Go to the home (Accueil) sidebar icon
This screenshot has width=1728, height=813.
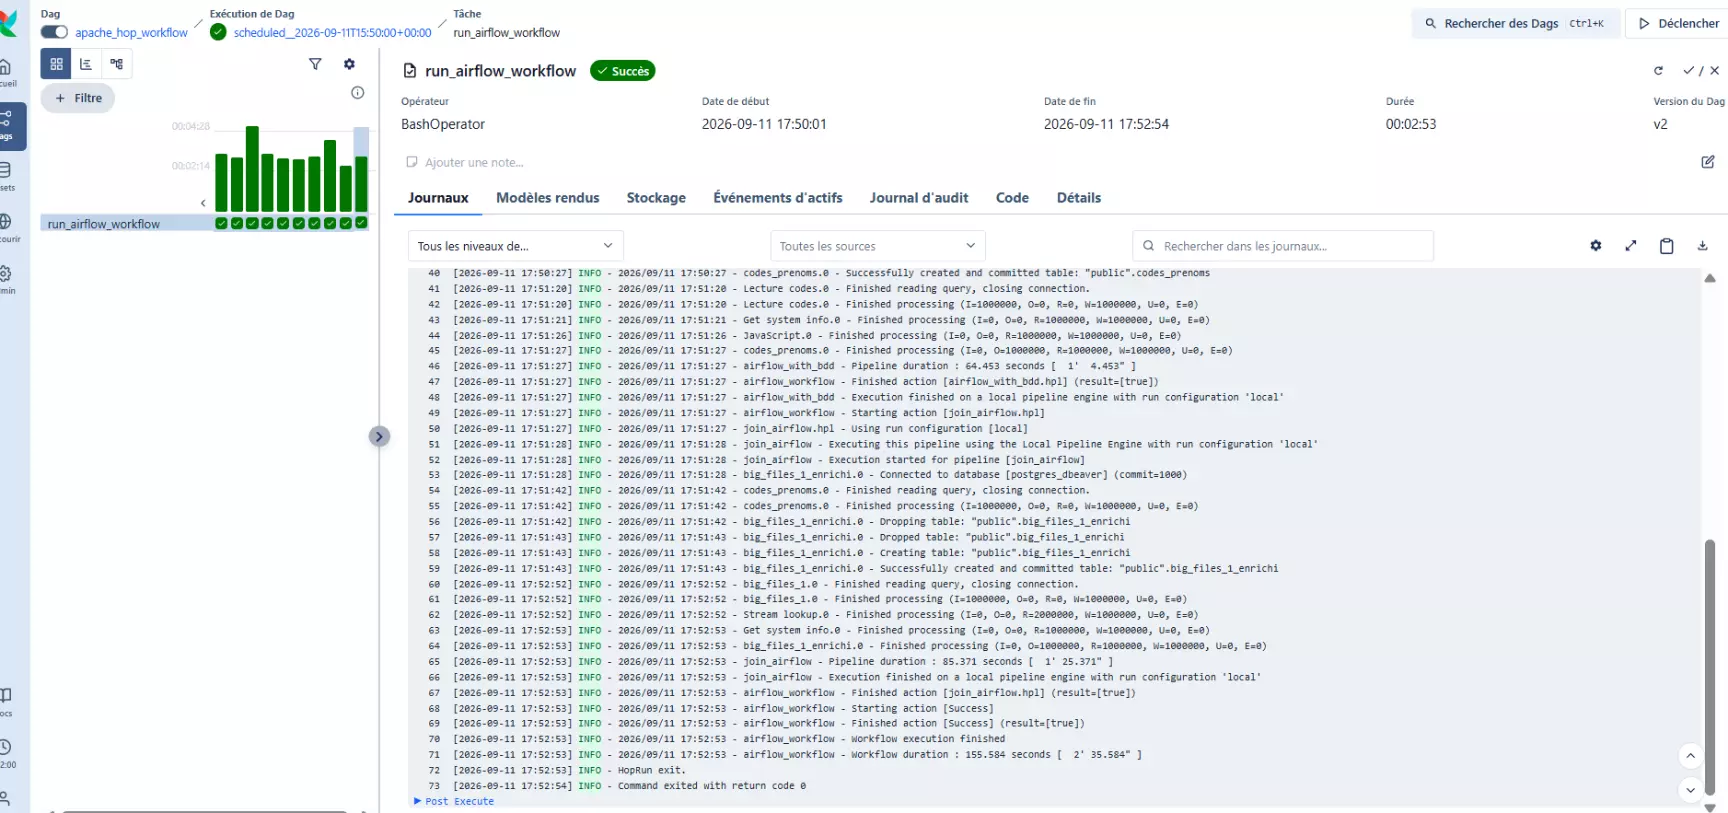click(x=7, y=73)
